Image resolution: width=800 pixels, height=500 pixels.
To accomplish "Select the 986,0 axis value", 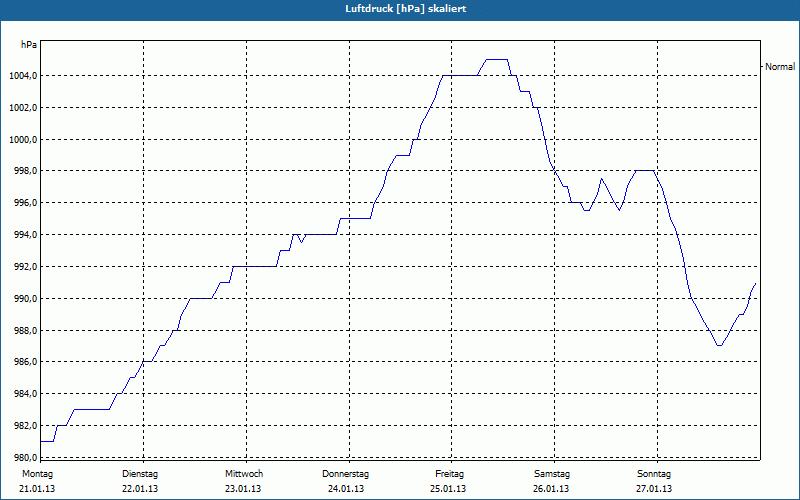I will (x=24, y=362).
